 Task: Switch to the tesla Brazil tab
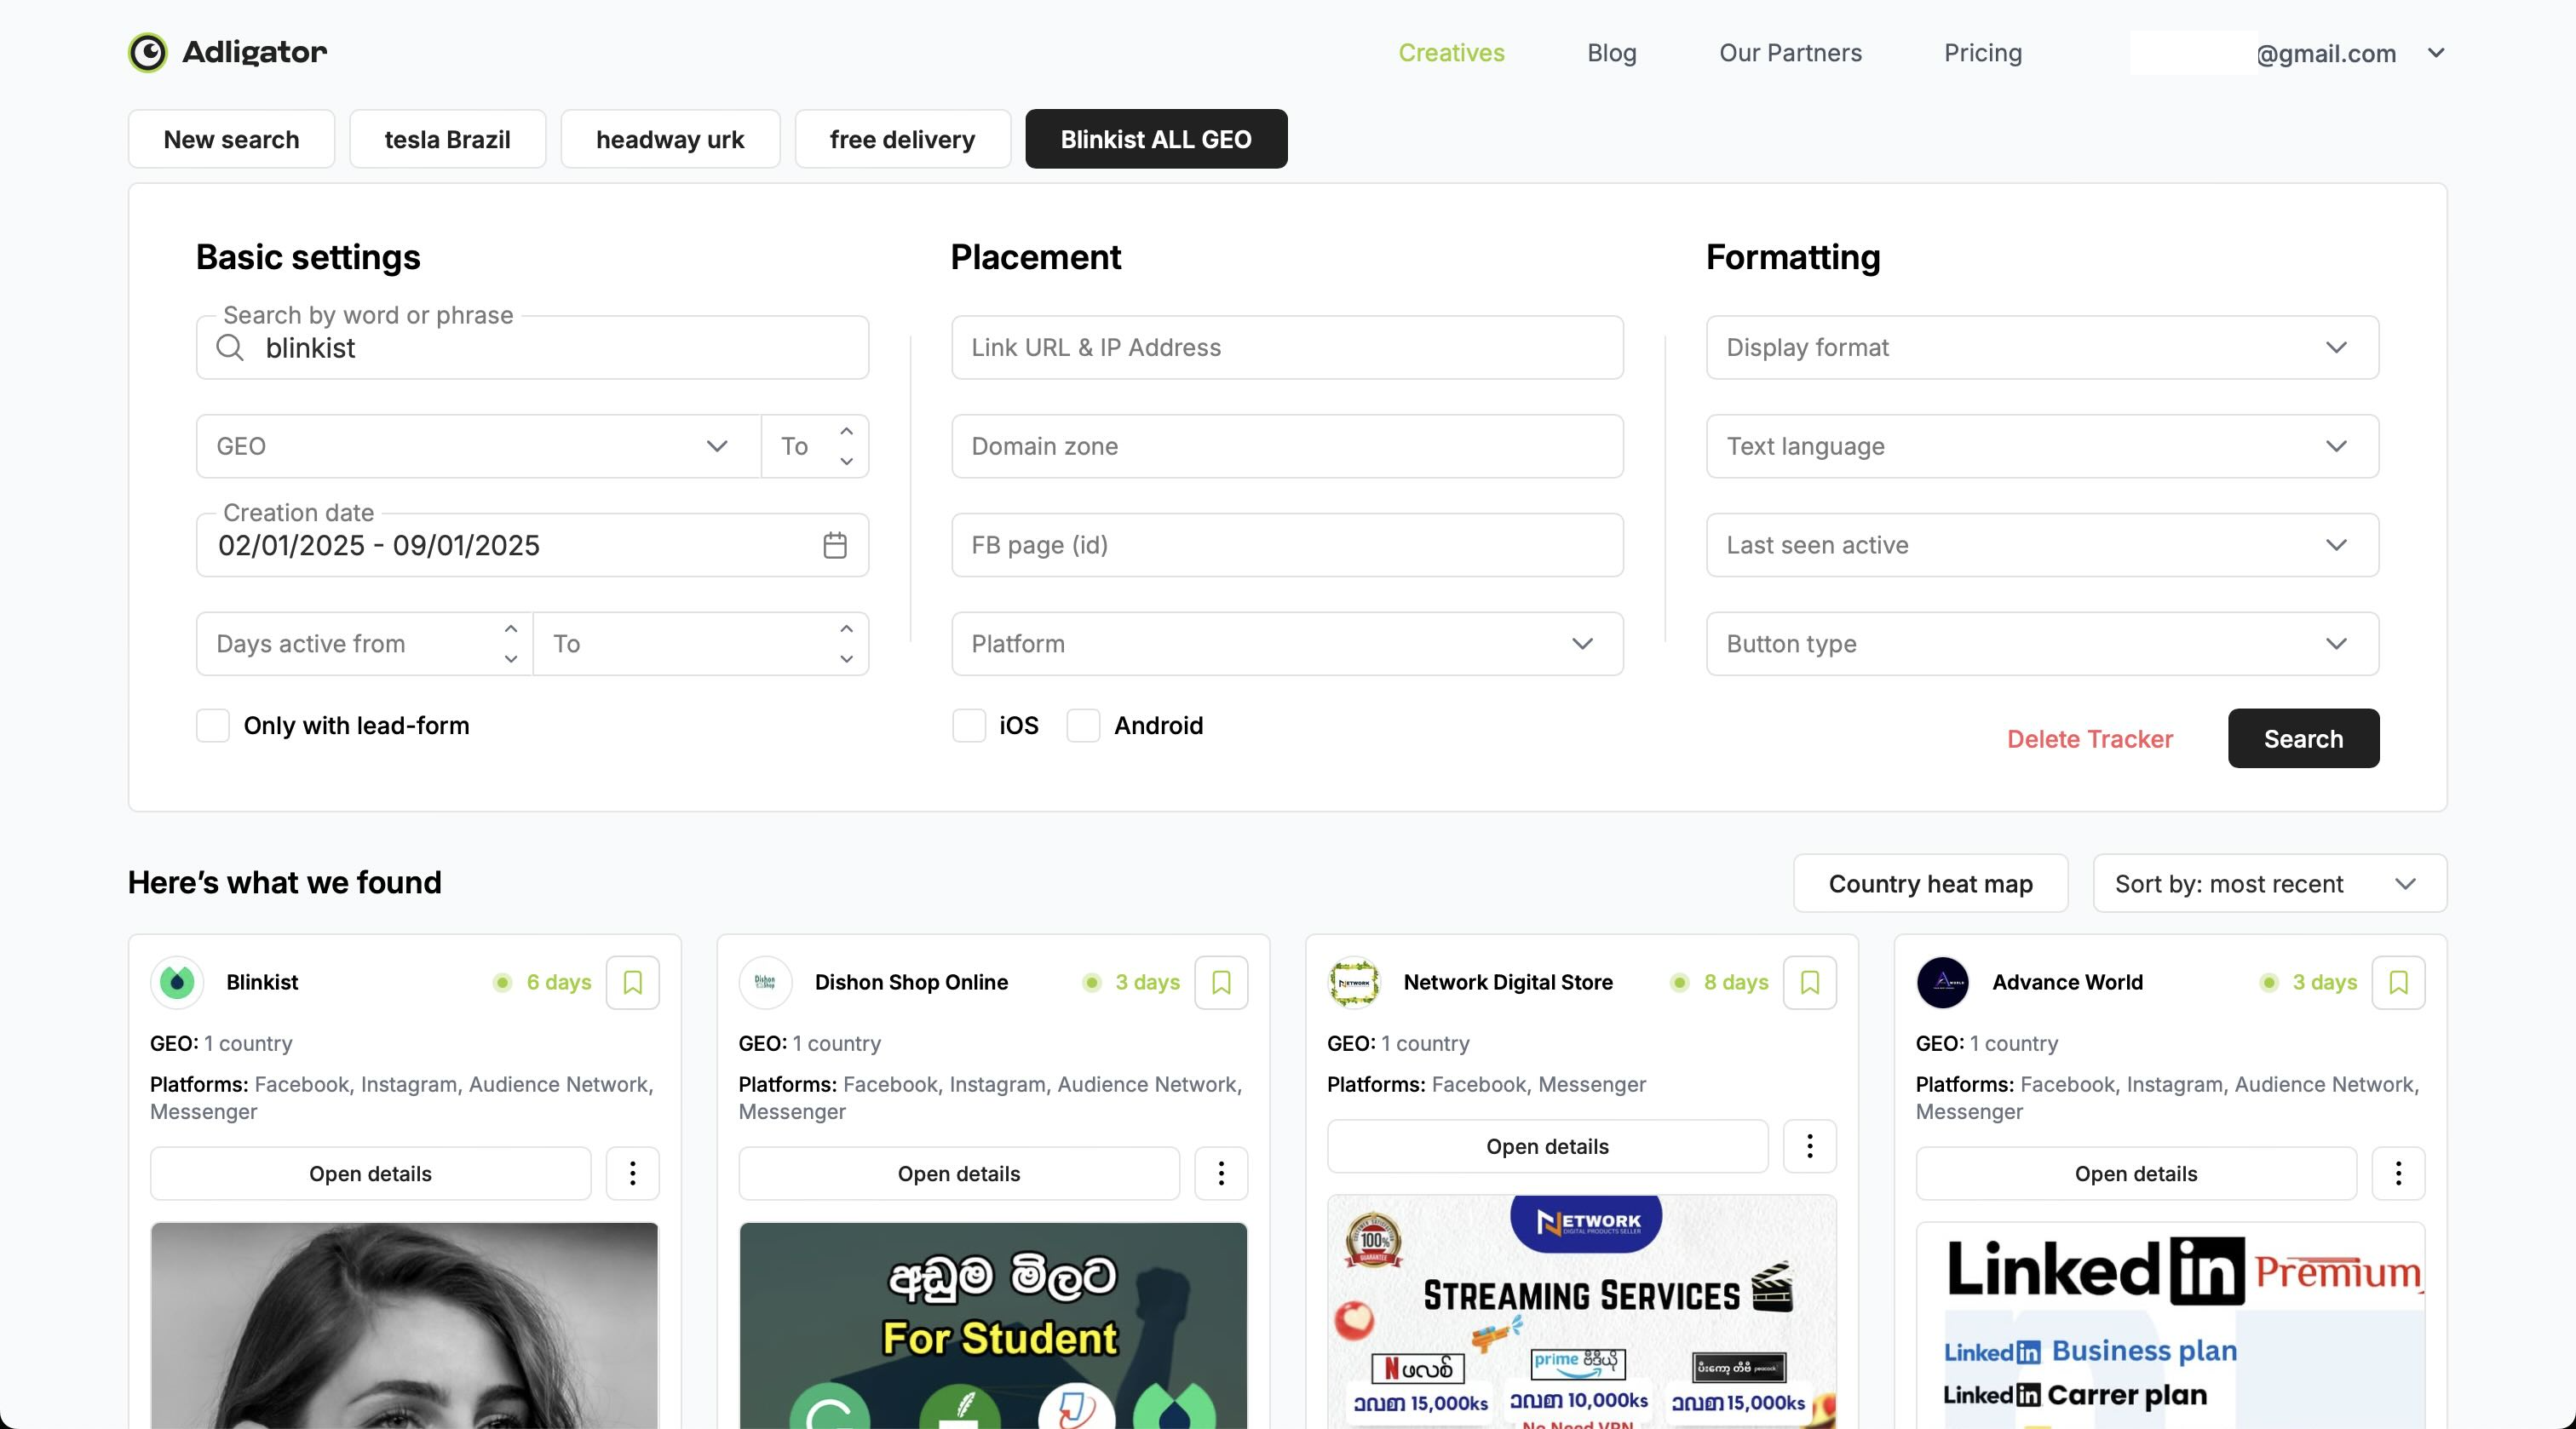pos(447,139)
